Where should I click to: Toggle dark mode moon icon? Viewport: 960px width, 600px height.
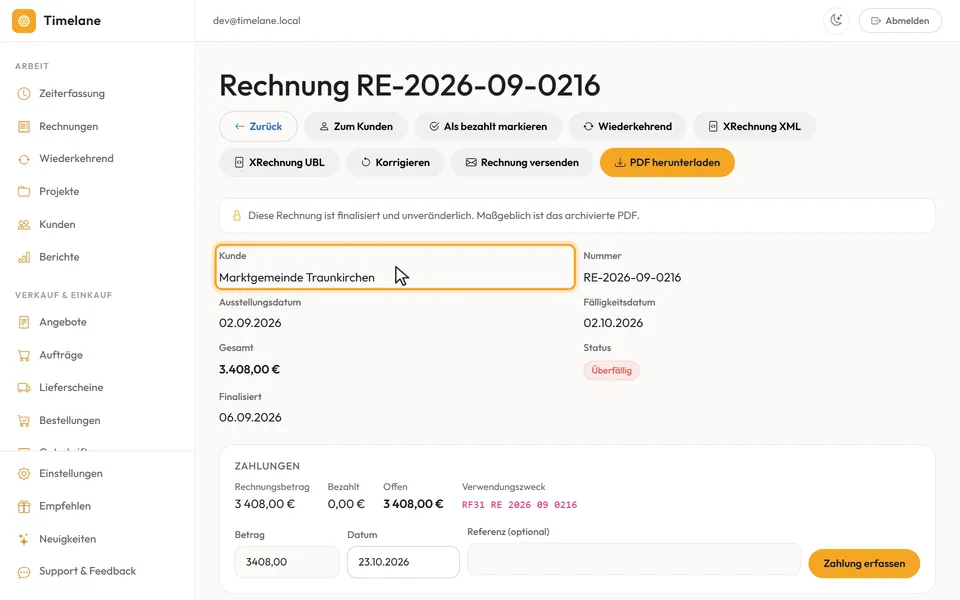[x=836, y=21]
